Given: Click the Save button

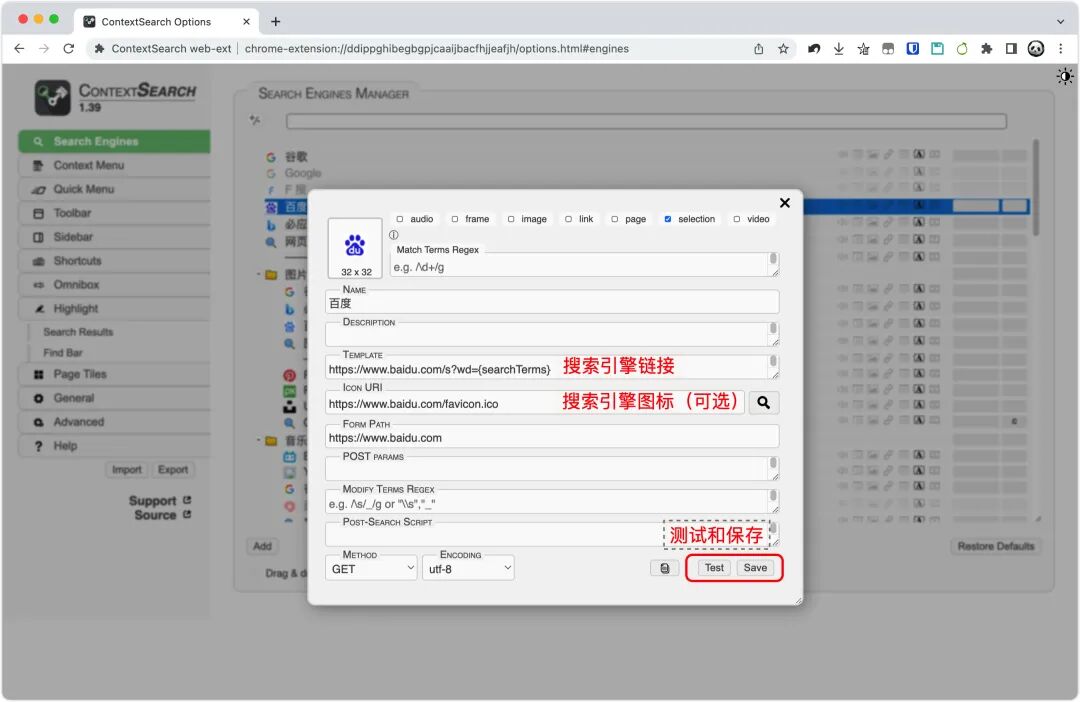Looking at the screenshot, I should coord(755,568).
